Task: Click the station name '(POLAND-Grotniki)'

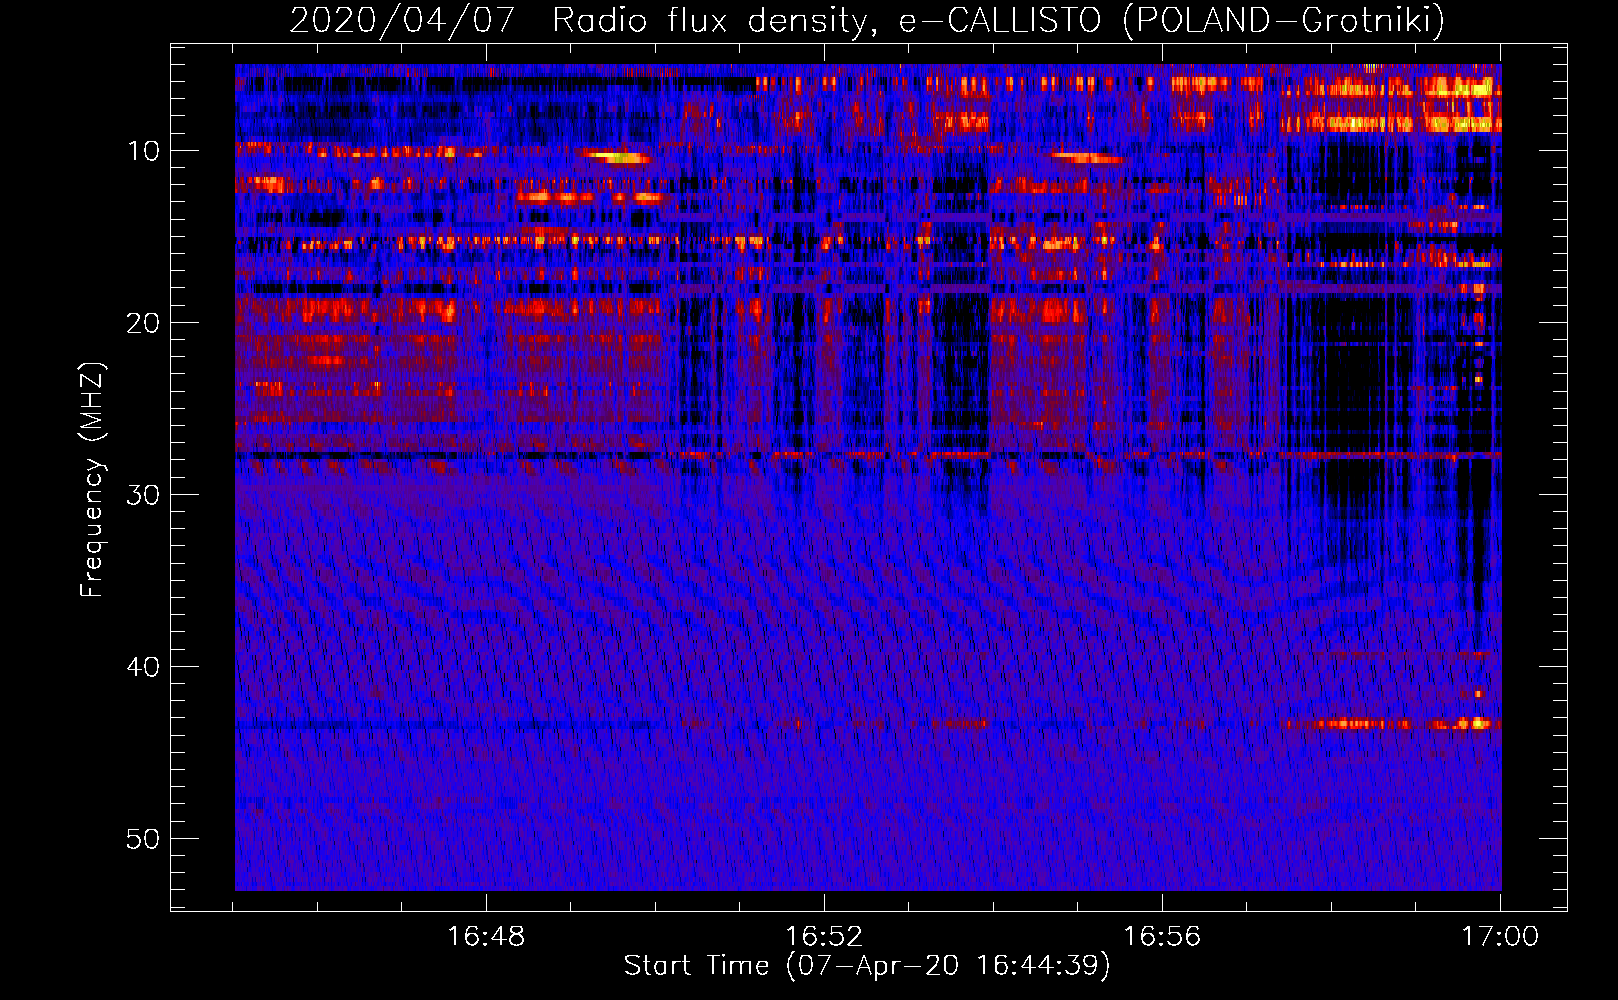Action: click(x=1284, y=20)
